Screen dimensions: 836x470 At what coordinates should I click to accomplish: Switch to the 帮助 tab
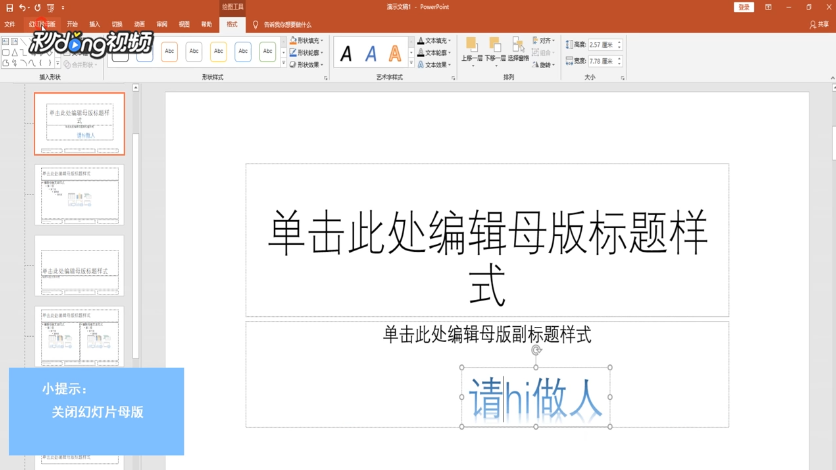click(207, 25)
